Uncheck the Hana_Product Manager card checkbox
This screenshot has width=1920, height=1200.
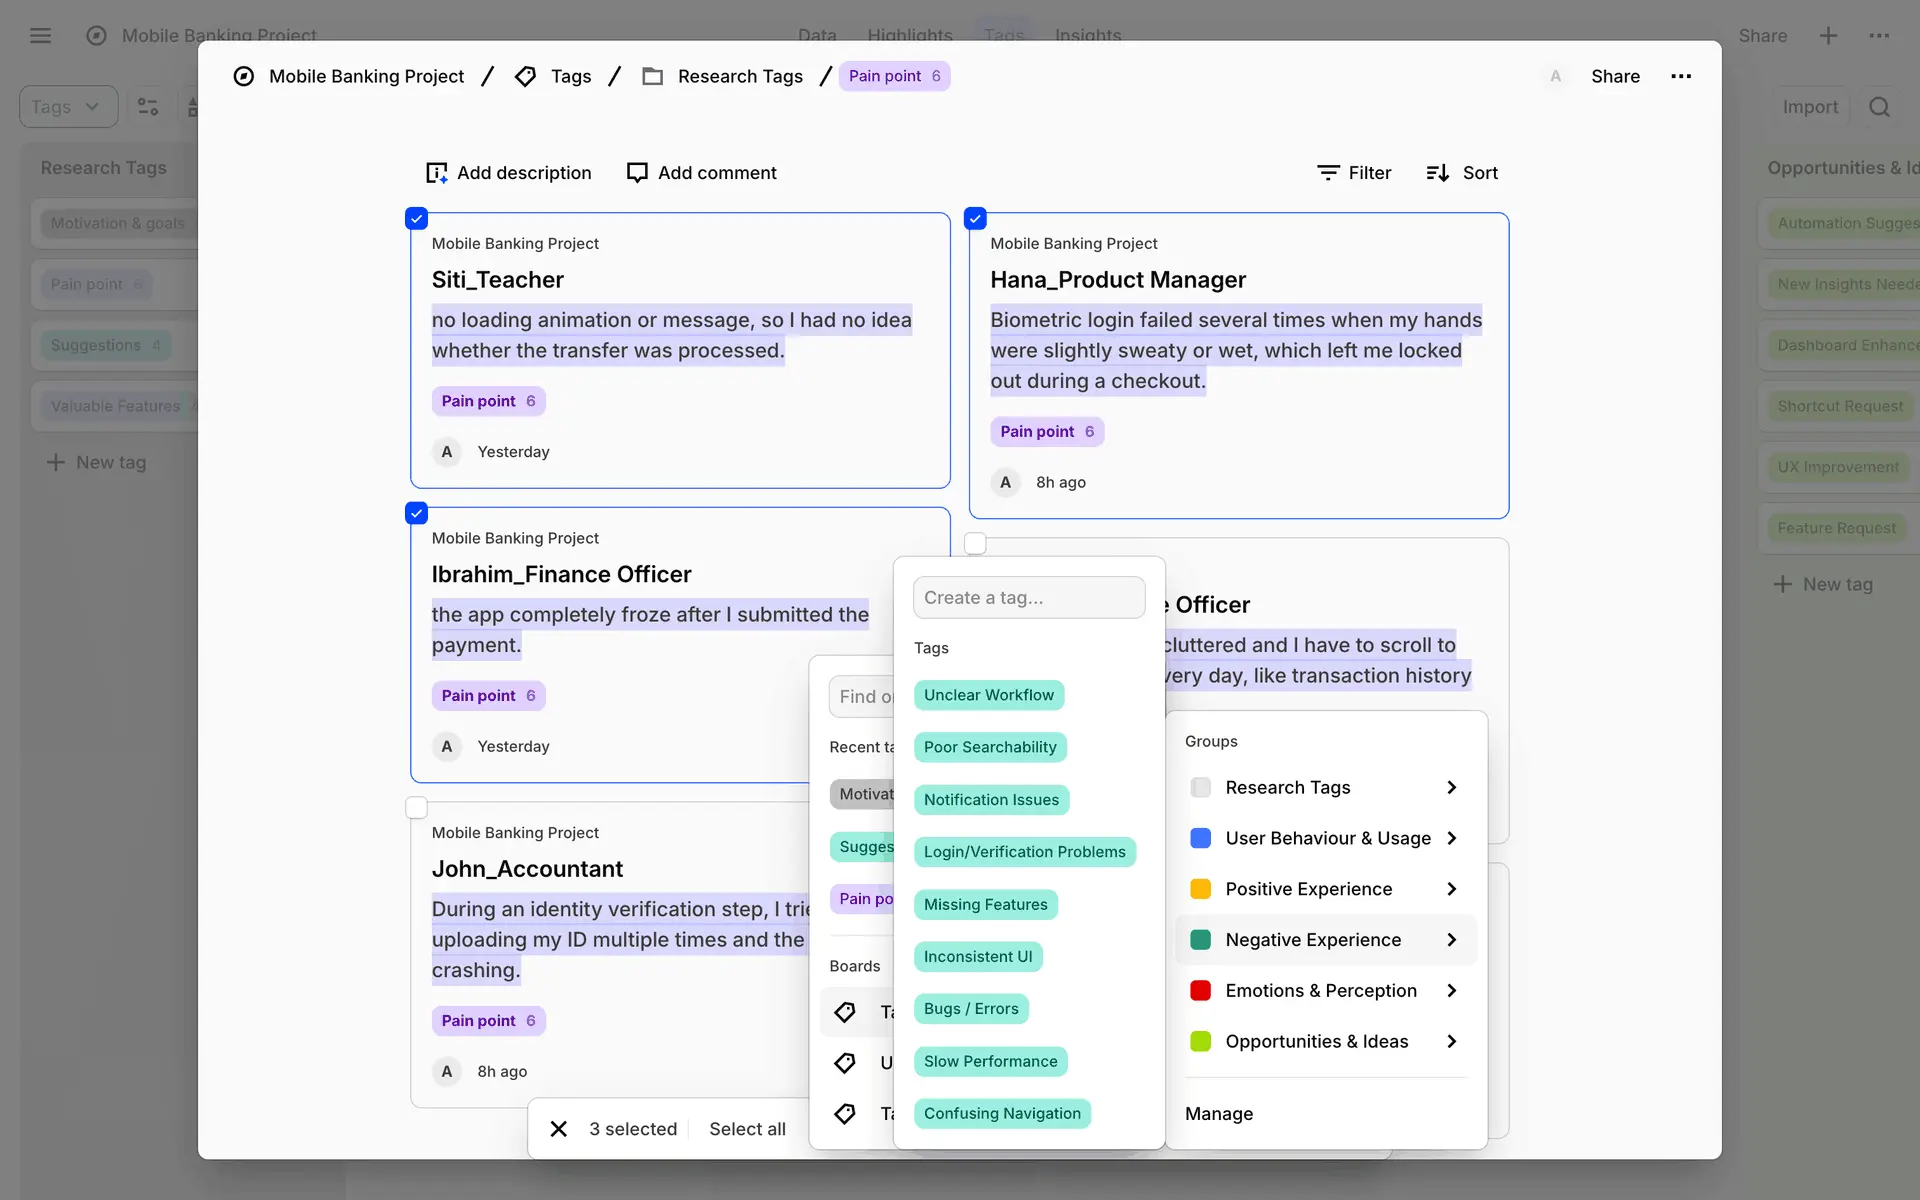(975, 218)
